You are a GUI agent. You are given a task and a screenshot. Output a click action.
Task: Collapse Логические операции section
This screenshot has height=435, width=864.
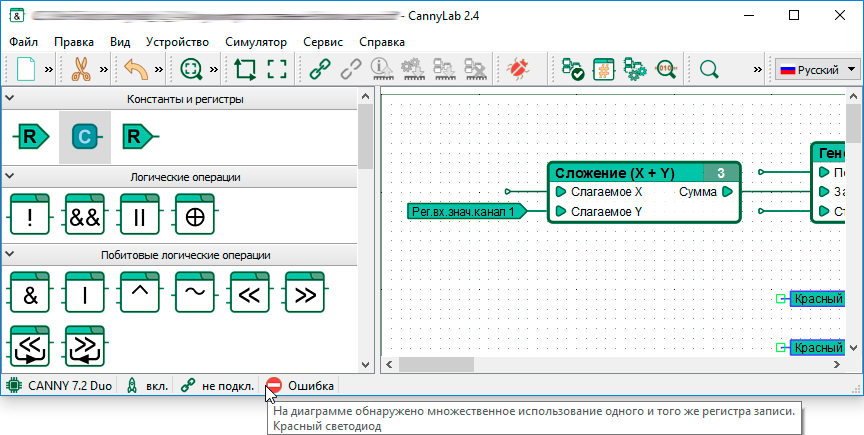[9, 176]
